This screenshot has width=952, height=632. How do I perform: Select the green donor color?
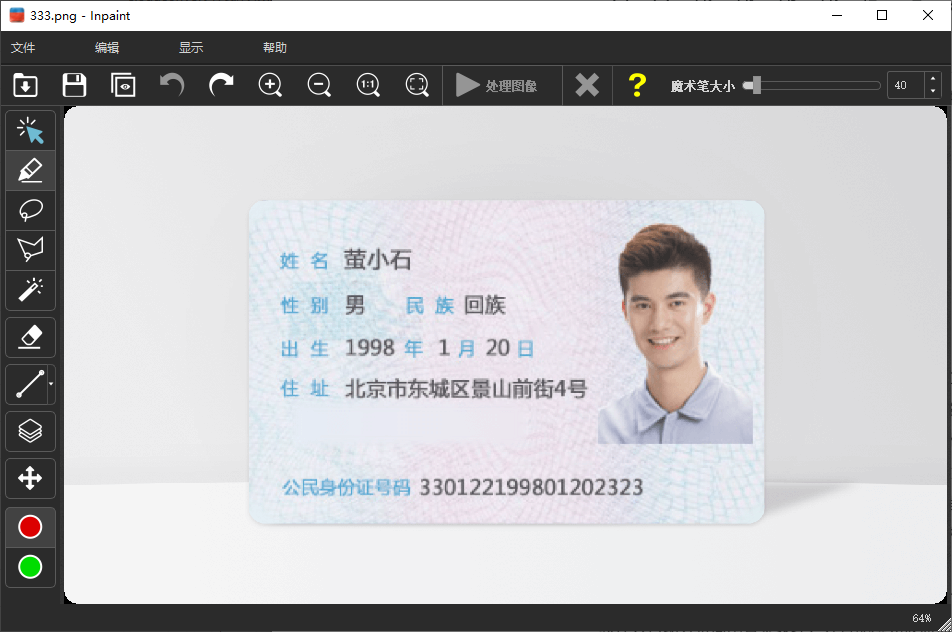pos(30,567)
